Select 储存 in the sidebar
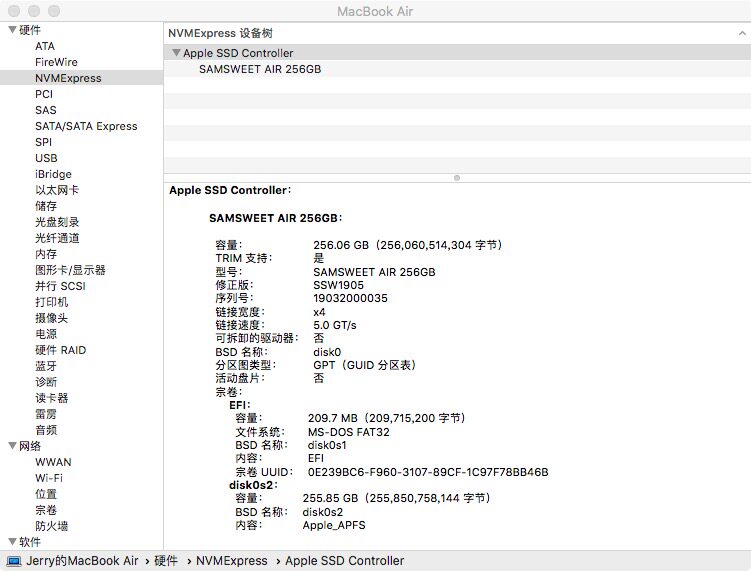The image size is (751, 571). [46, 206]
